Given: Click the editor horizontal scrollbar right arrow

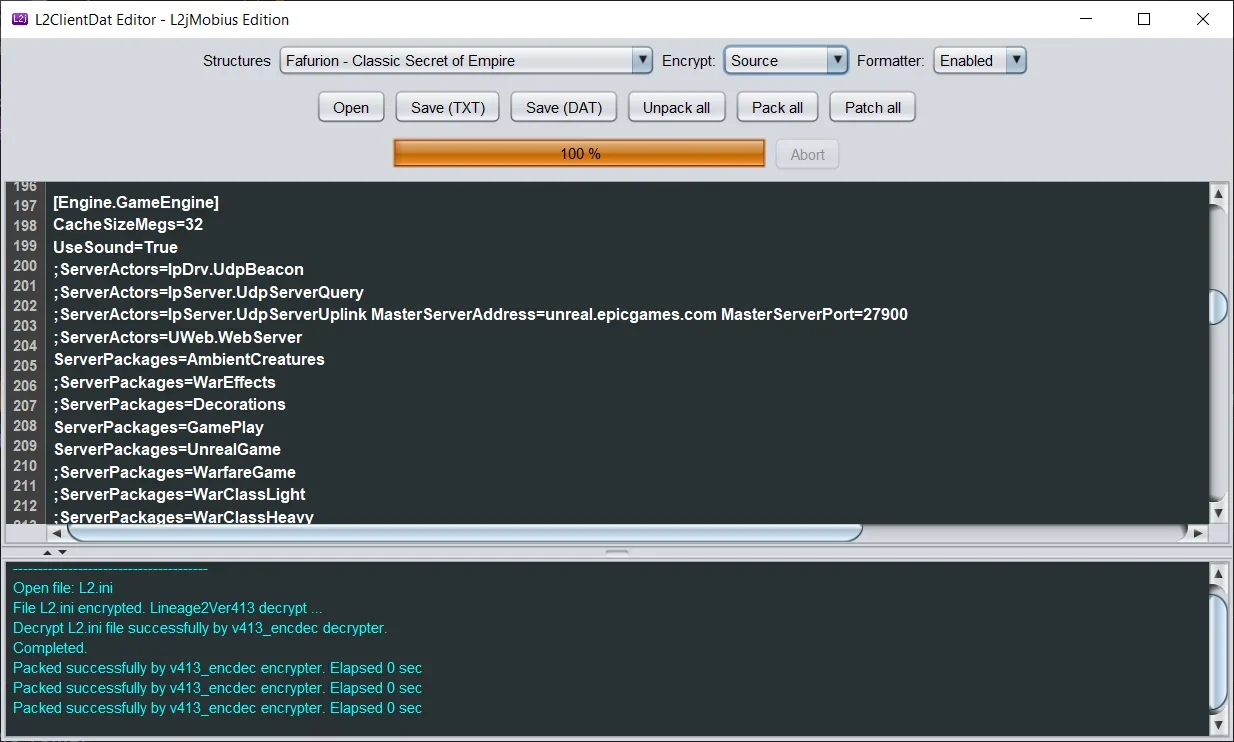Looking at the screenshot, I should pyautogui.click(x=1199, y=534).
